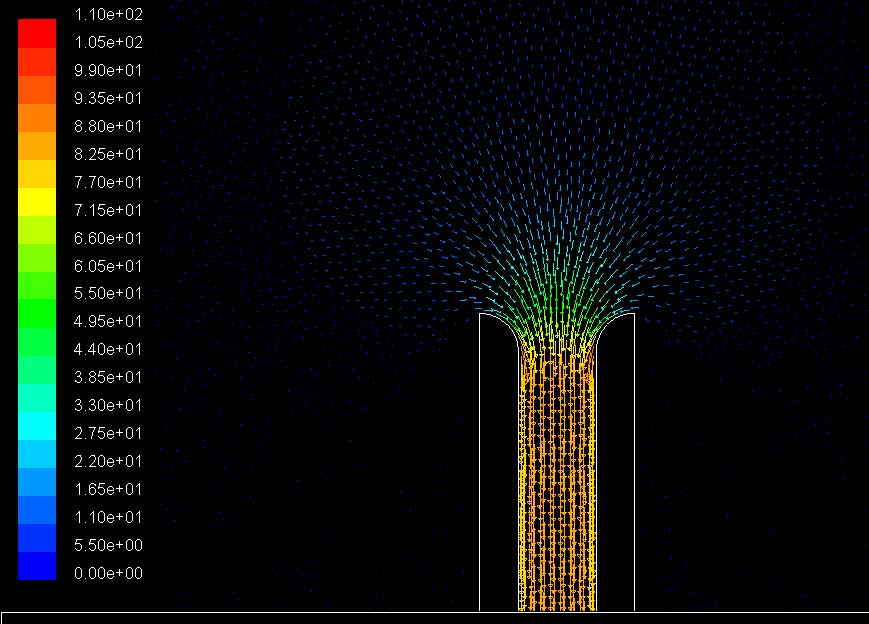
Task: Click the 1.05e+02 legend label
Action: (109, 42)
